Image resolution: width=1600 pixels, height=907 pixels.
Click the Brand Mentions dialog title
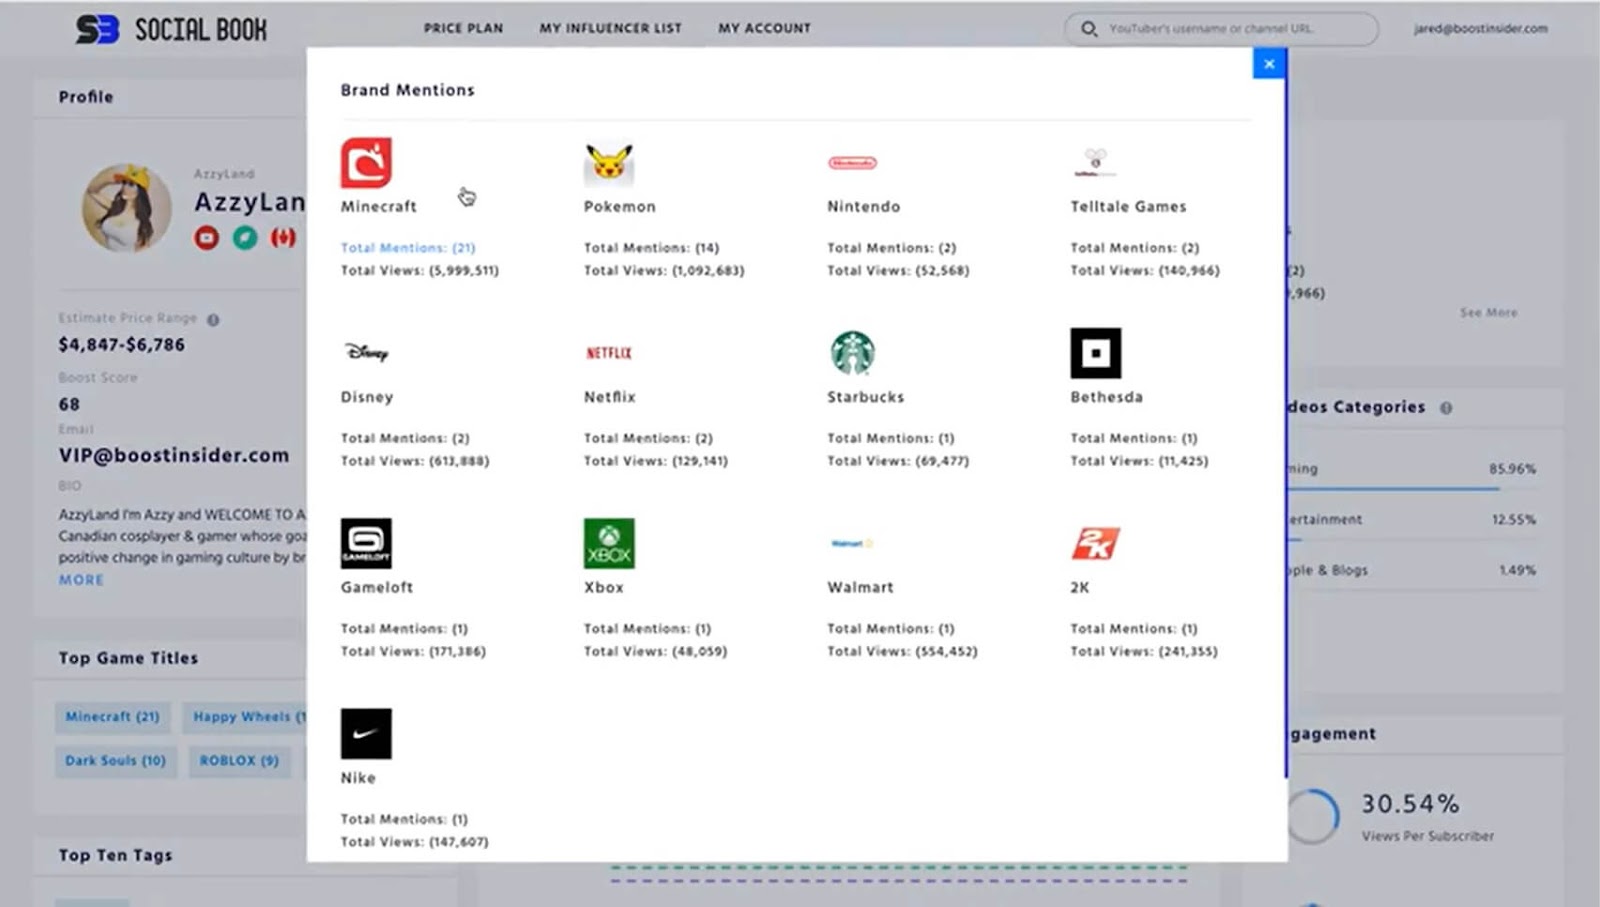(408, 90)
